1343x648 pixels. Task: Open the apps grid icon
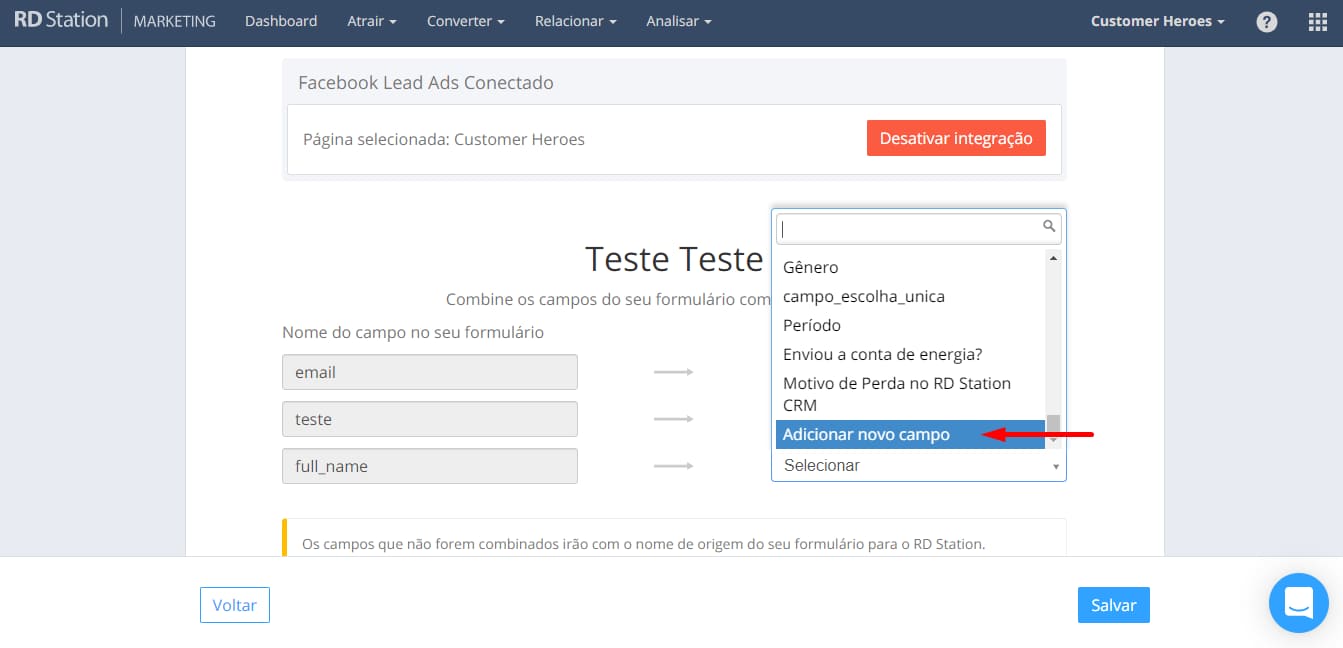tap(1317, 20)
